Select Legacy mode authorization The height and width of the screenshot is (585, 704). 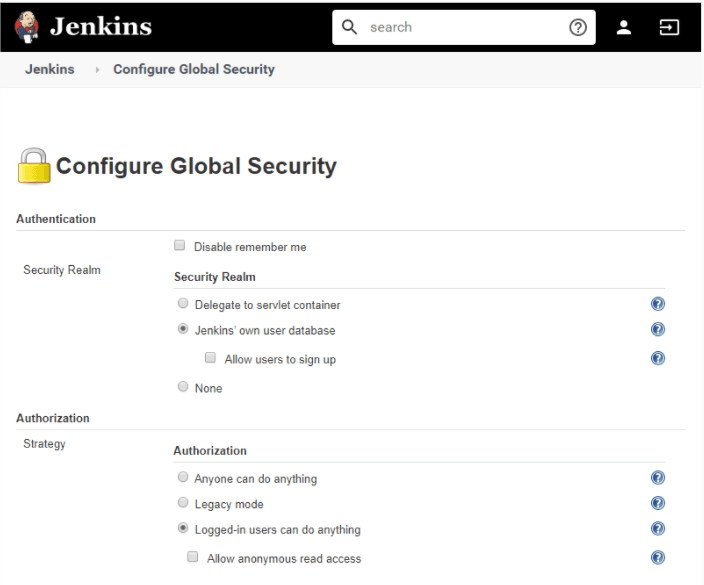[x=182, y=503]
